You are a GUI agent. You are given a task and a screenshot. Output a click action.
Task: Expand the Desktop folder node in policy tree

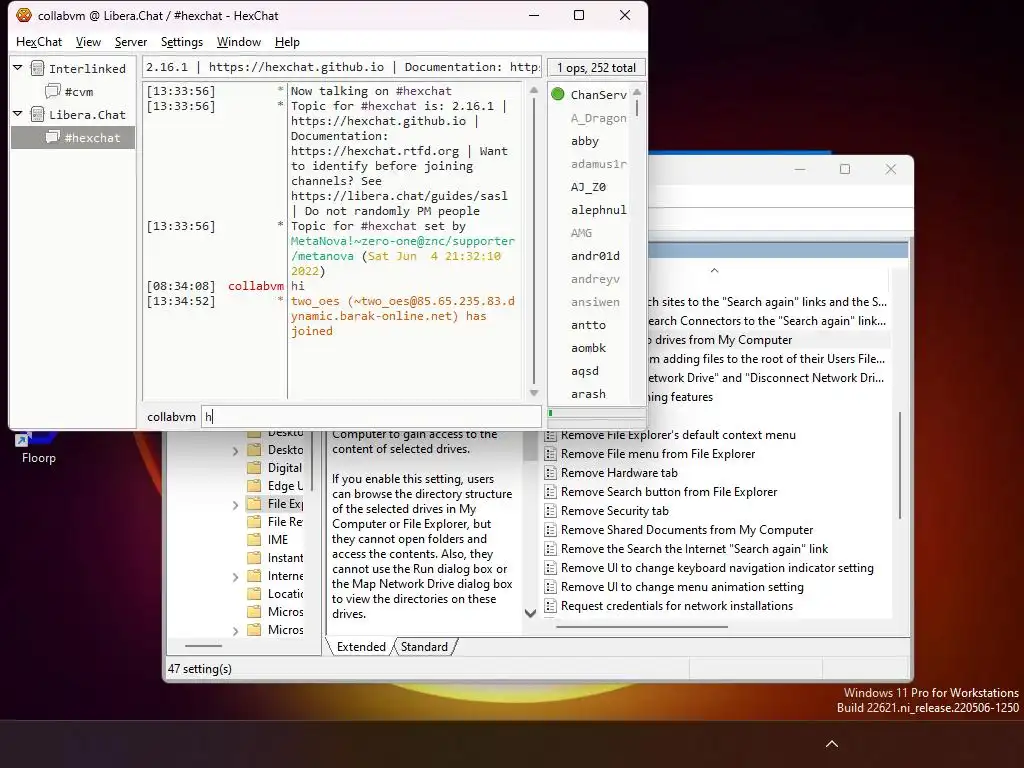coord(236,451)
